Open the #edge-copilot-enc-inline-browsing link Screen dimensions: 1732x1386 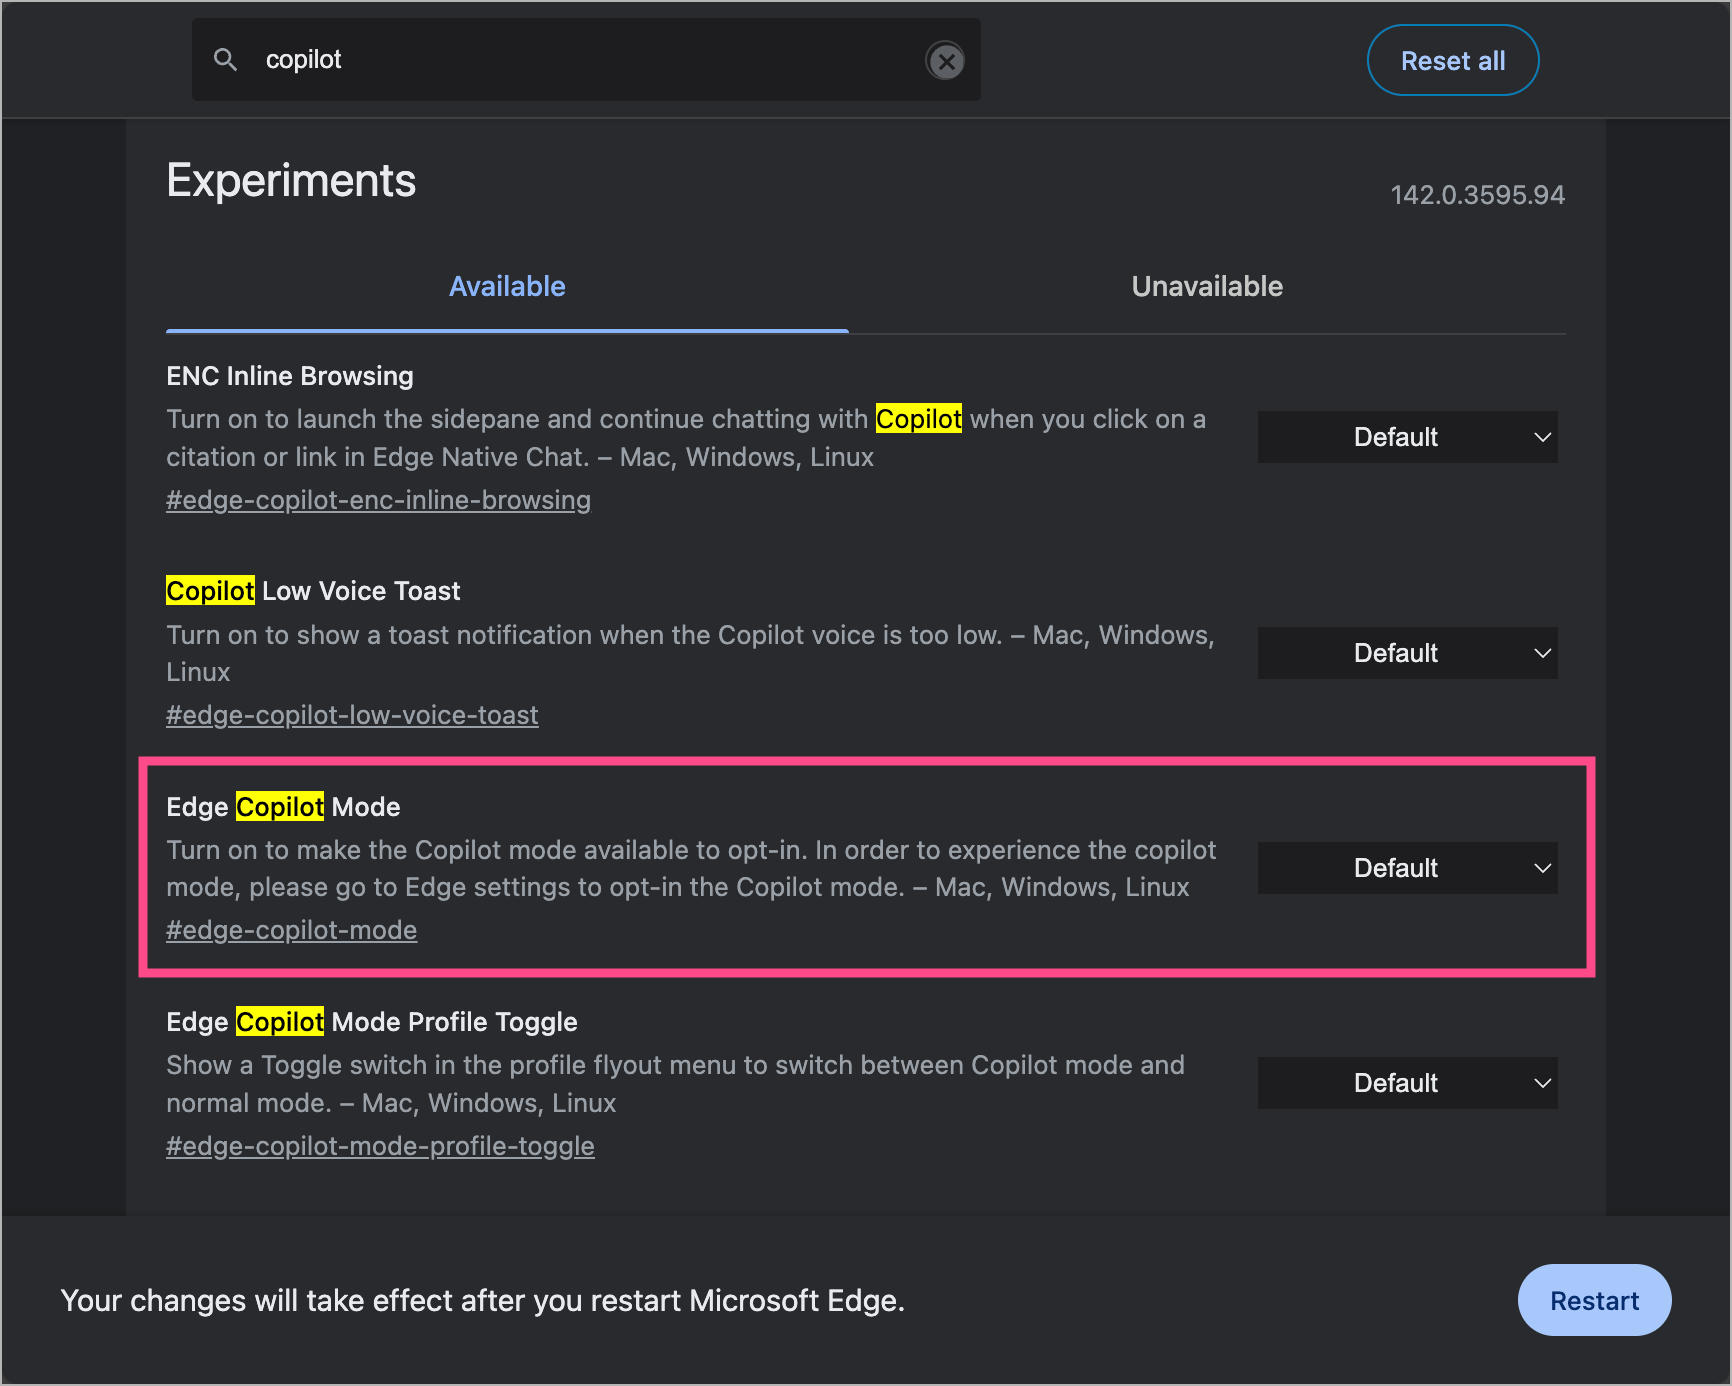click(x=378, y=500)
